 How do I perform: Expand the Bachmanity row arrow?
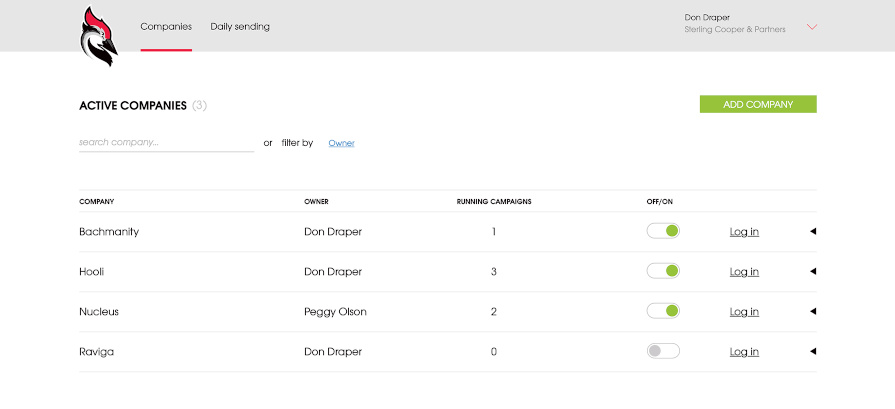pyautogui.click(x=813, y=232)
